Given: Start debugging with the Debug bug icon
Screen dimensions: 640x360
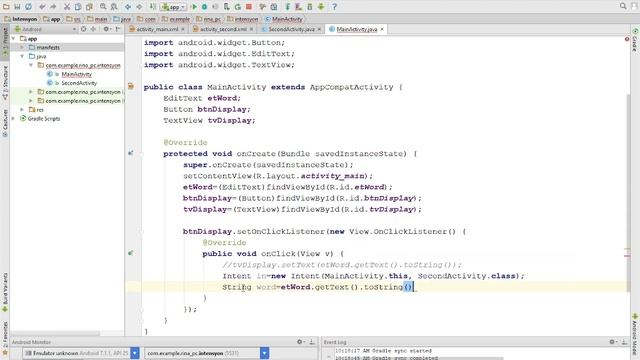Looking at the screenshot, I should point(204,7).
